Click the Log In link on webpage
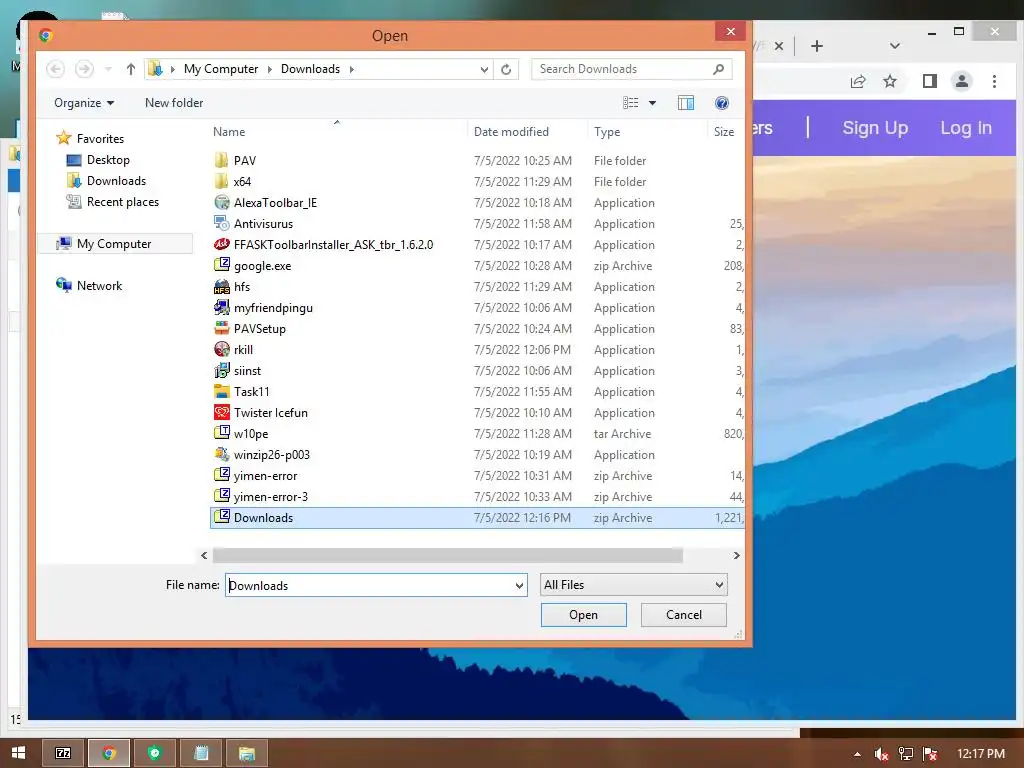 (x=966, y=128)
